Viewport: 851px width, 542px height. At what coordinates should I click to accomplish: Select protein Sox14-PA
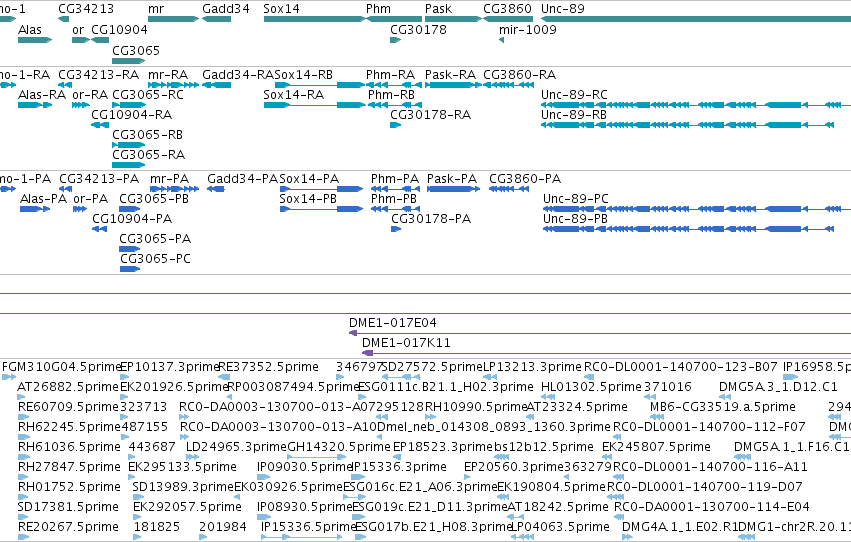pyautogui.click(x=321, y=189)
